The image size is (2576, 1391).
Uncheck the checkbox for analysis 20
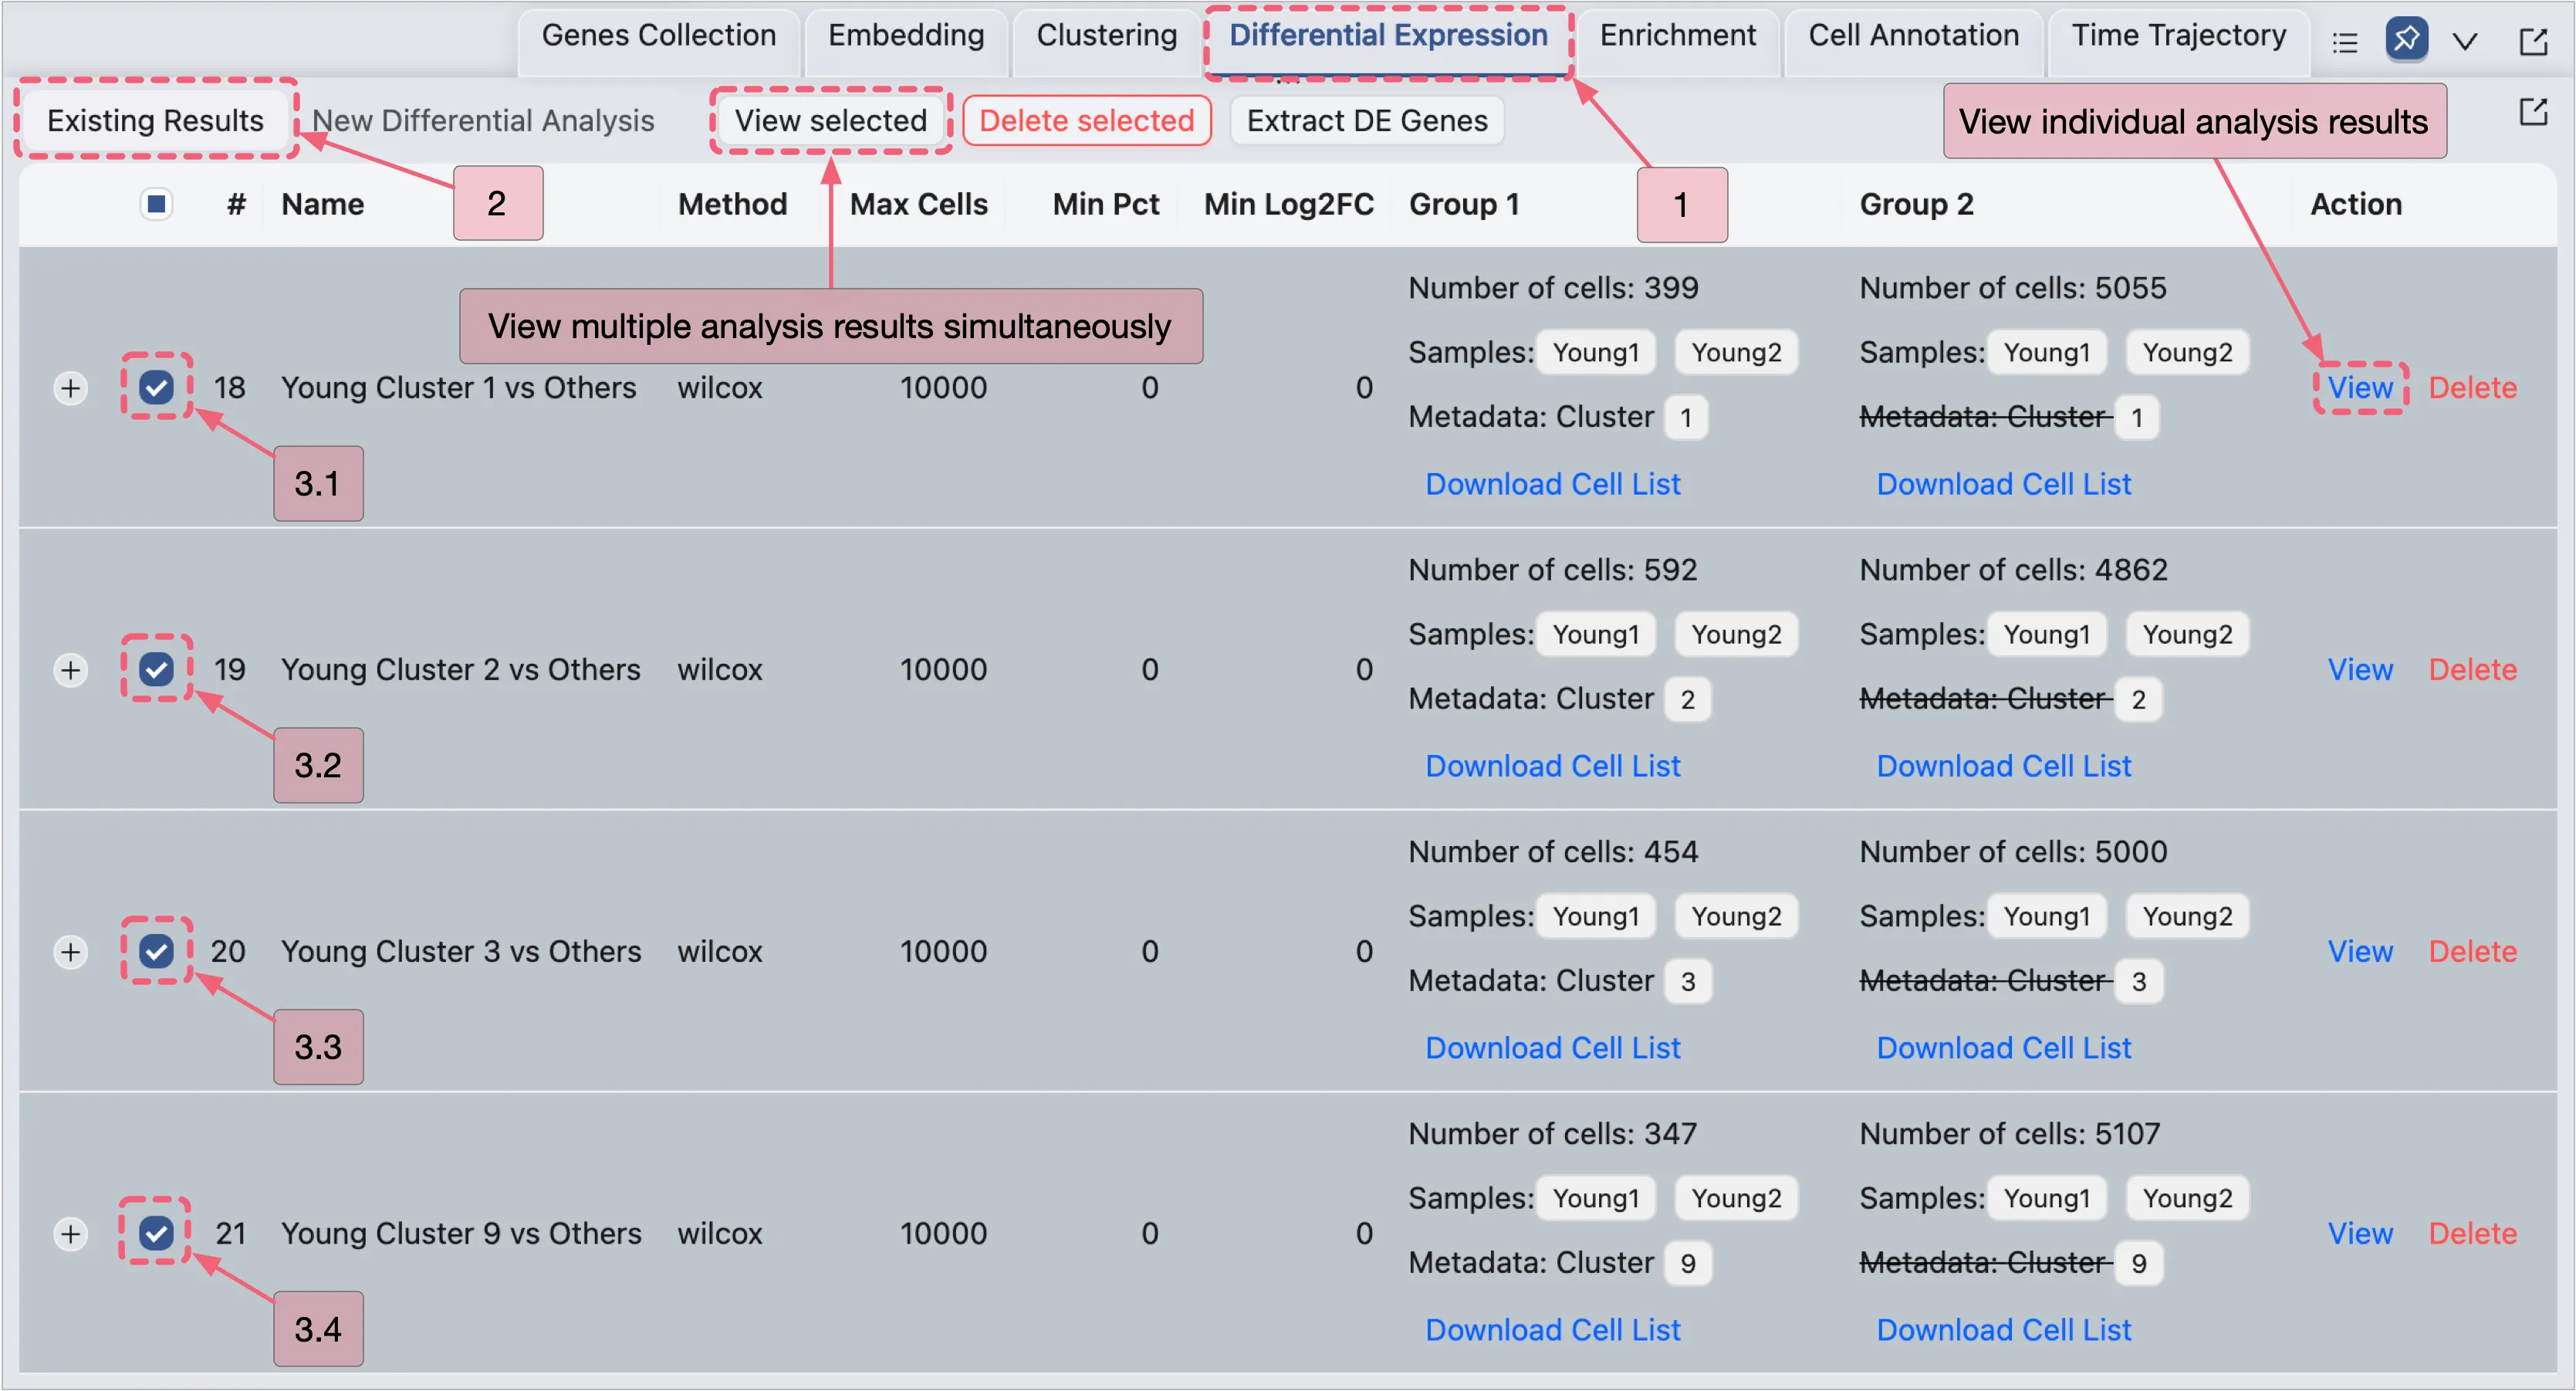tap(156, 951)
